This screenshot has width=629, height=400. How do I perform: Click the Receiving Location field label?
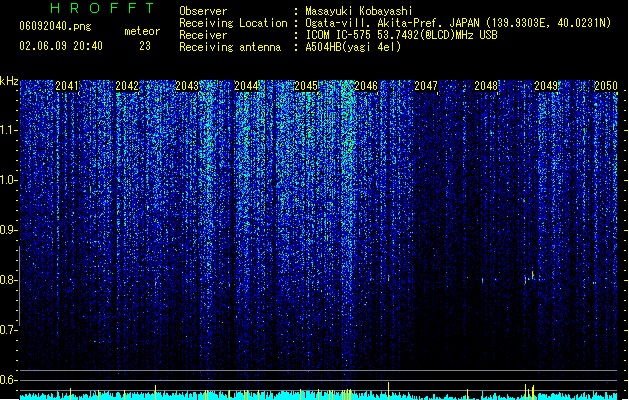233,23
